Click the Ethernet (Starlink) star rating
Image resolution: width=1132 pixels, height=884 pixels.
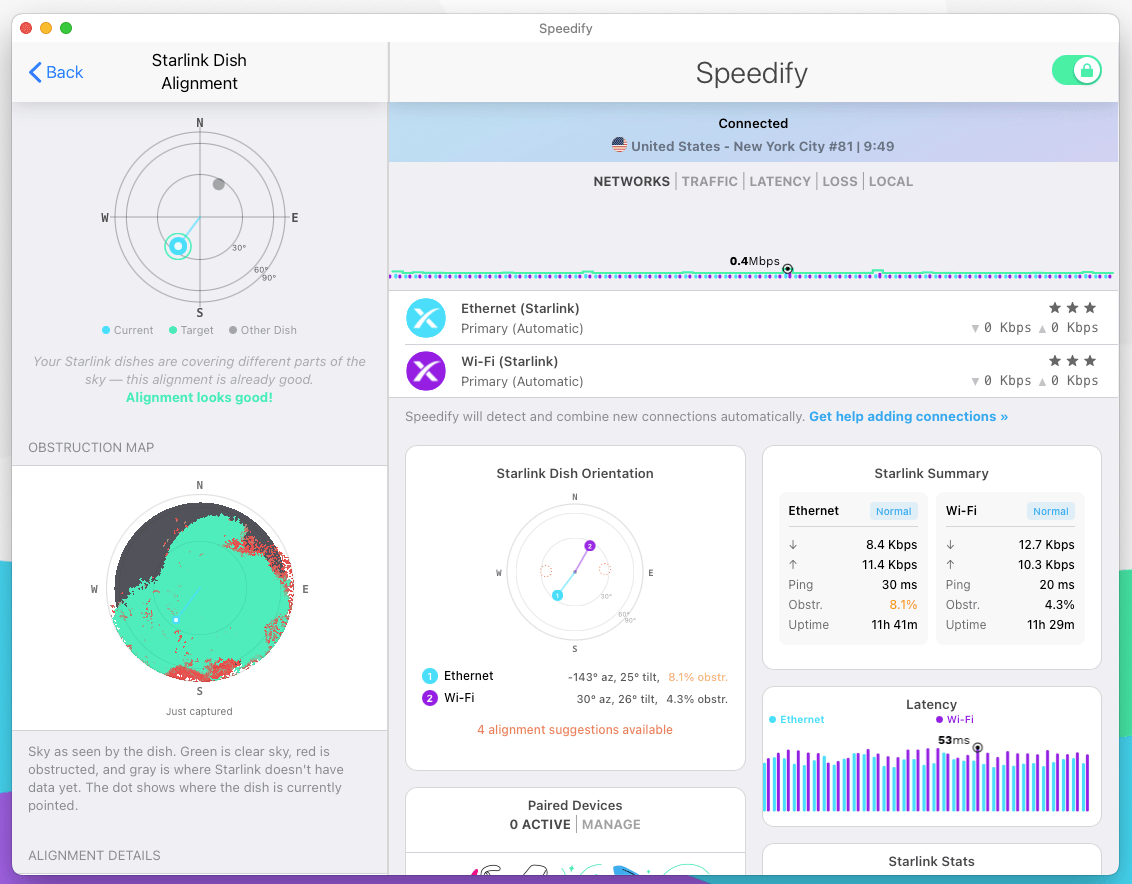(1072, 308)
